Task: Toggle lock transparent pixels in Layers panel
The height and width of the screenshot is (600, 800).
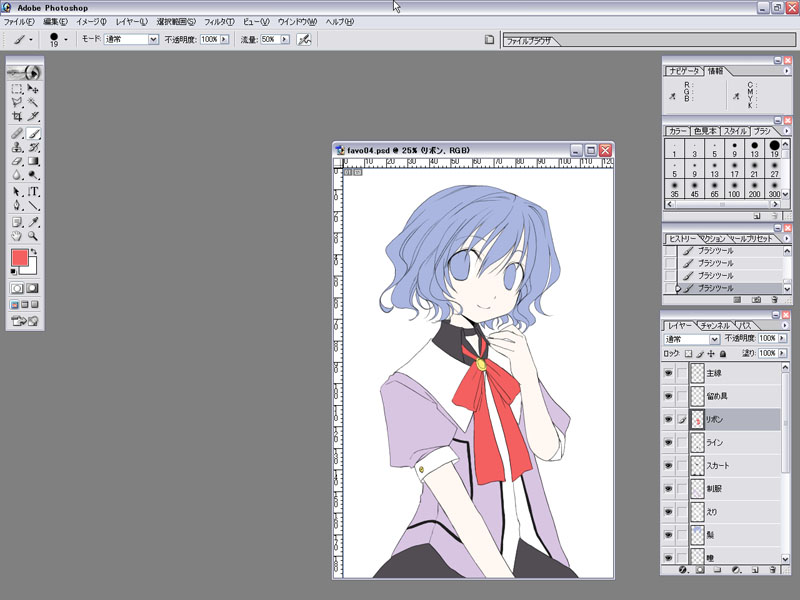Action: click(688, 354)
